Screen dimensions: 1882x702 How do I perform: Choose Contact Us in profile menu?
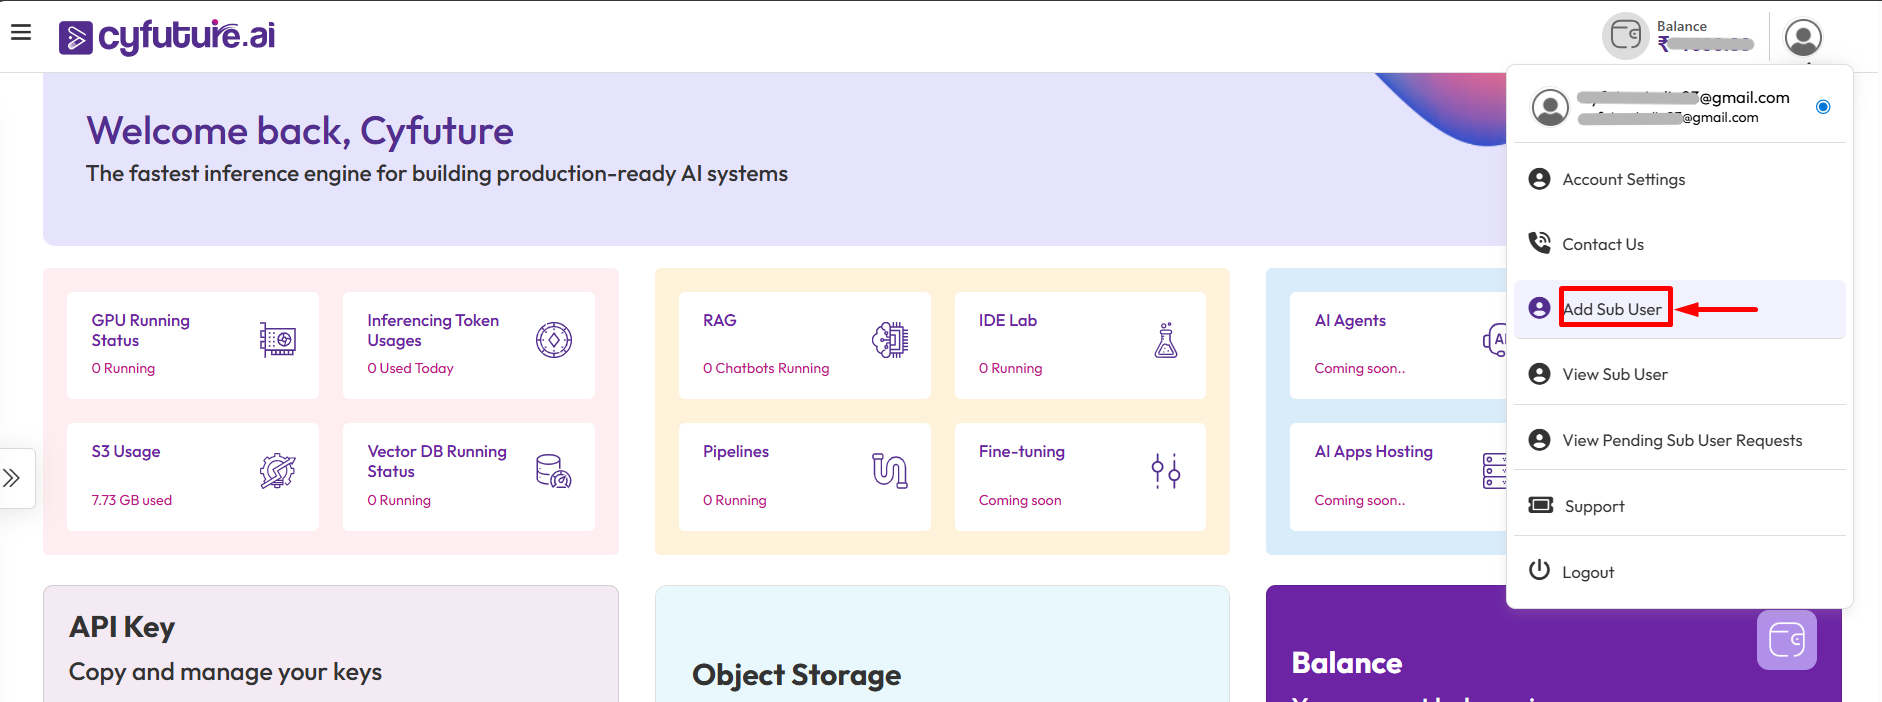(x=1602, y=245)
